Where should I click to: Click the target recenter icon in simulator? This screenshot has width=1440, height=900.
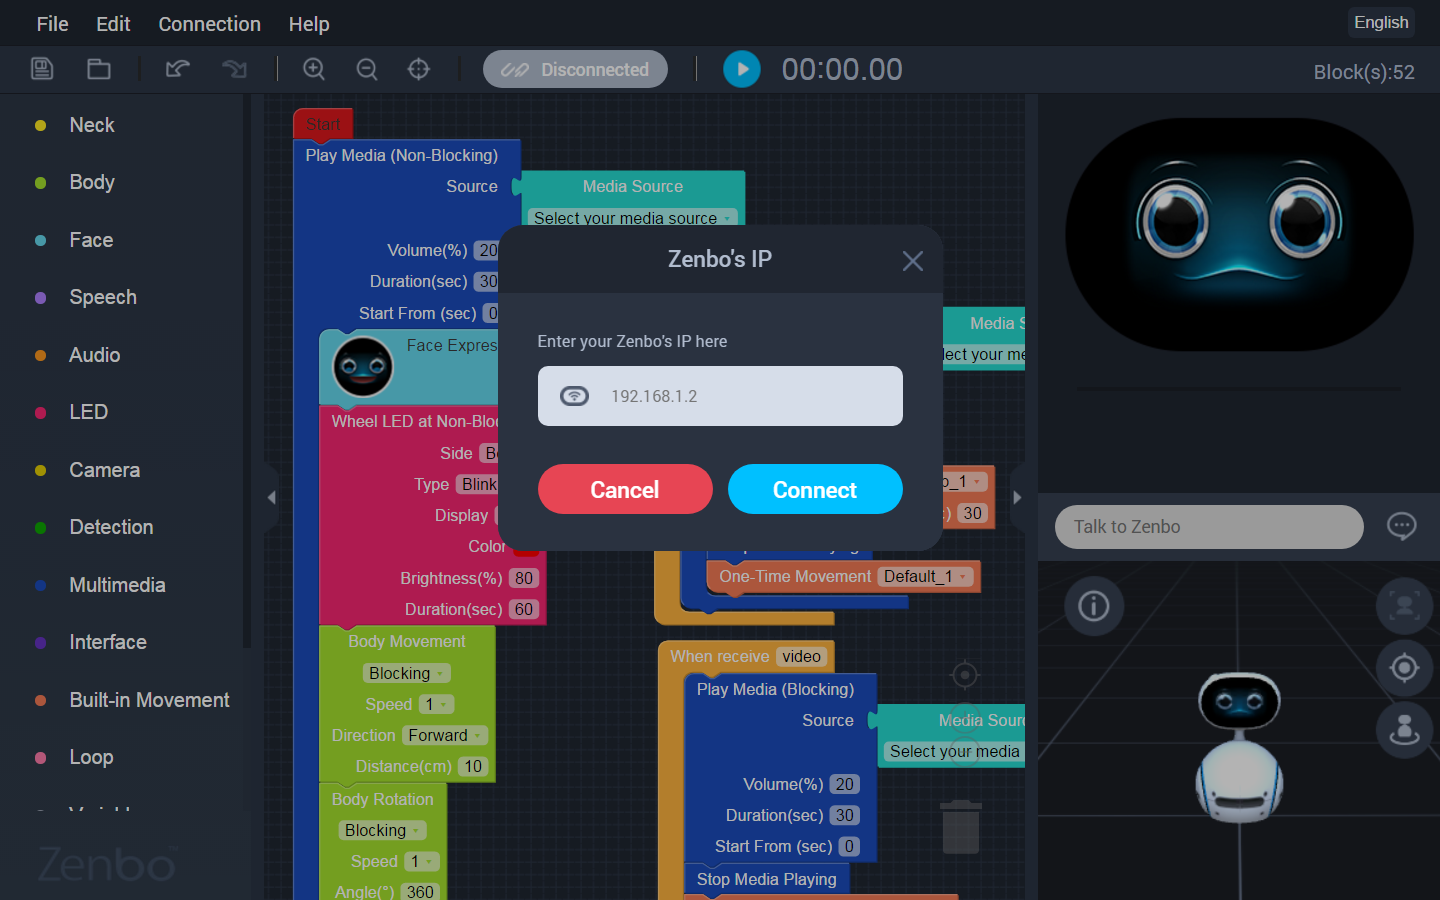pos(1405,667)
